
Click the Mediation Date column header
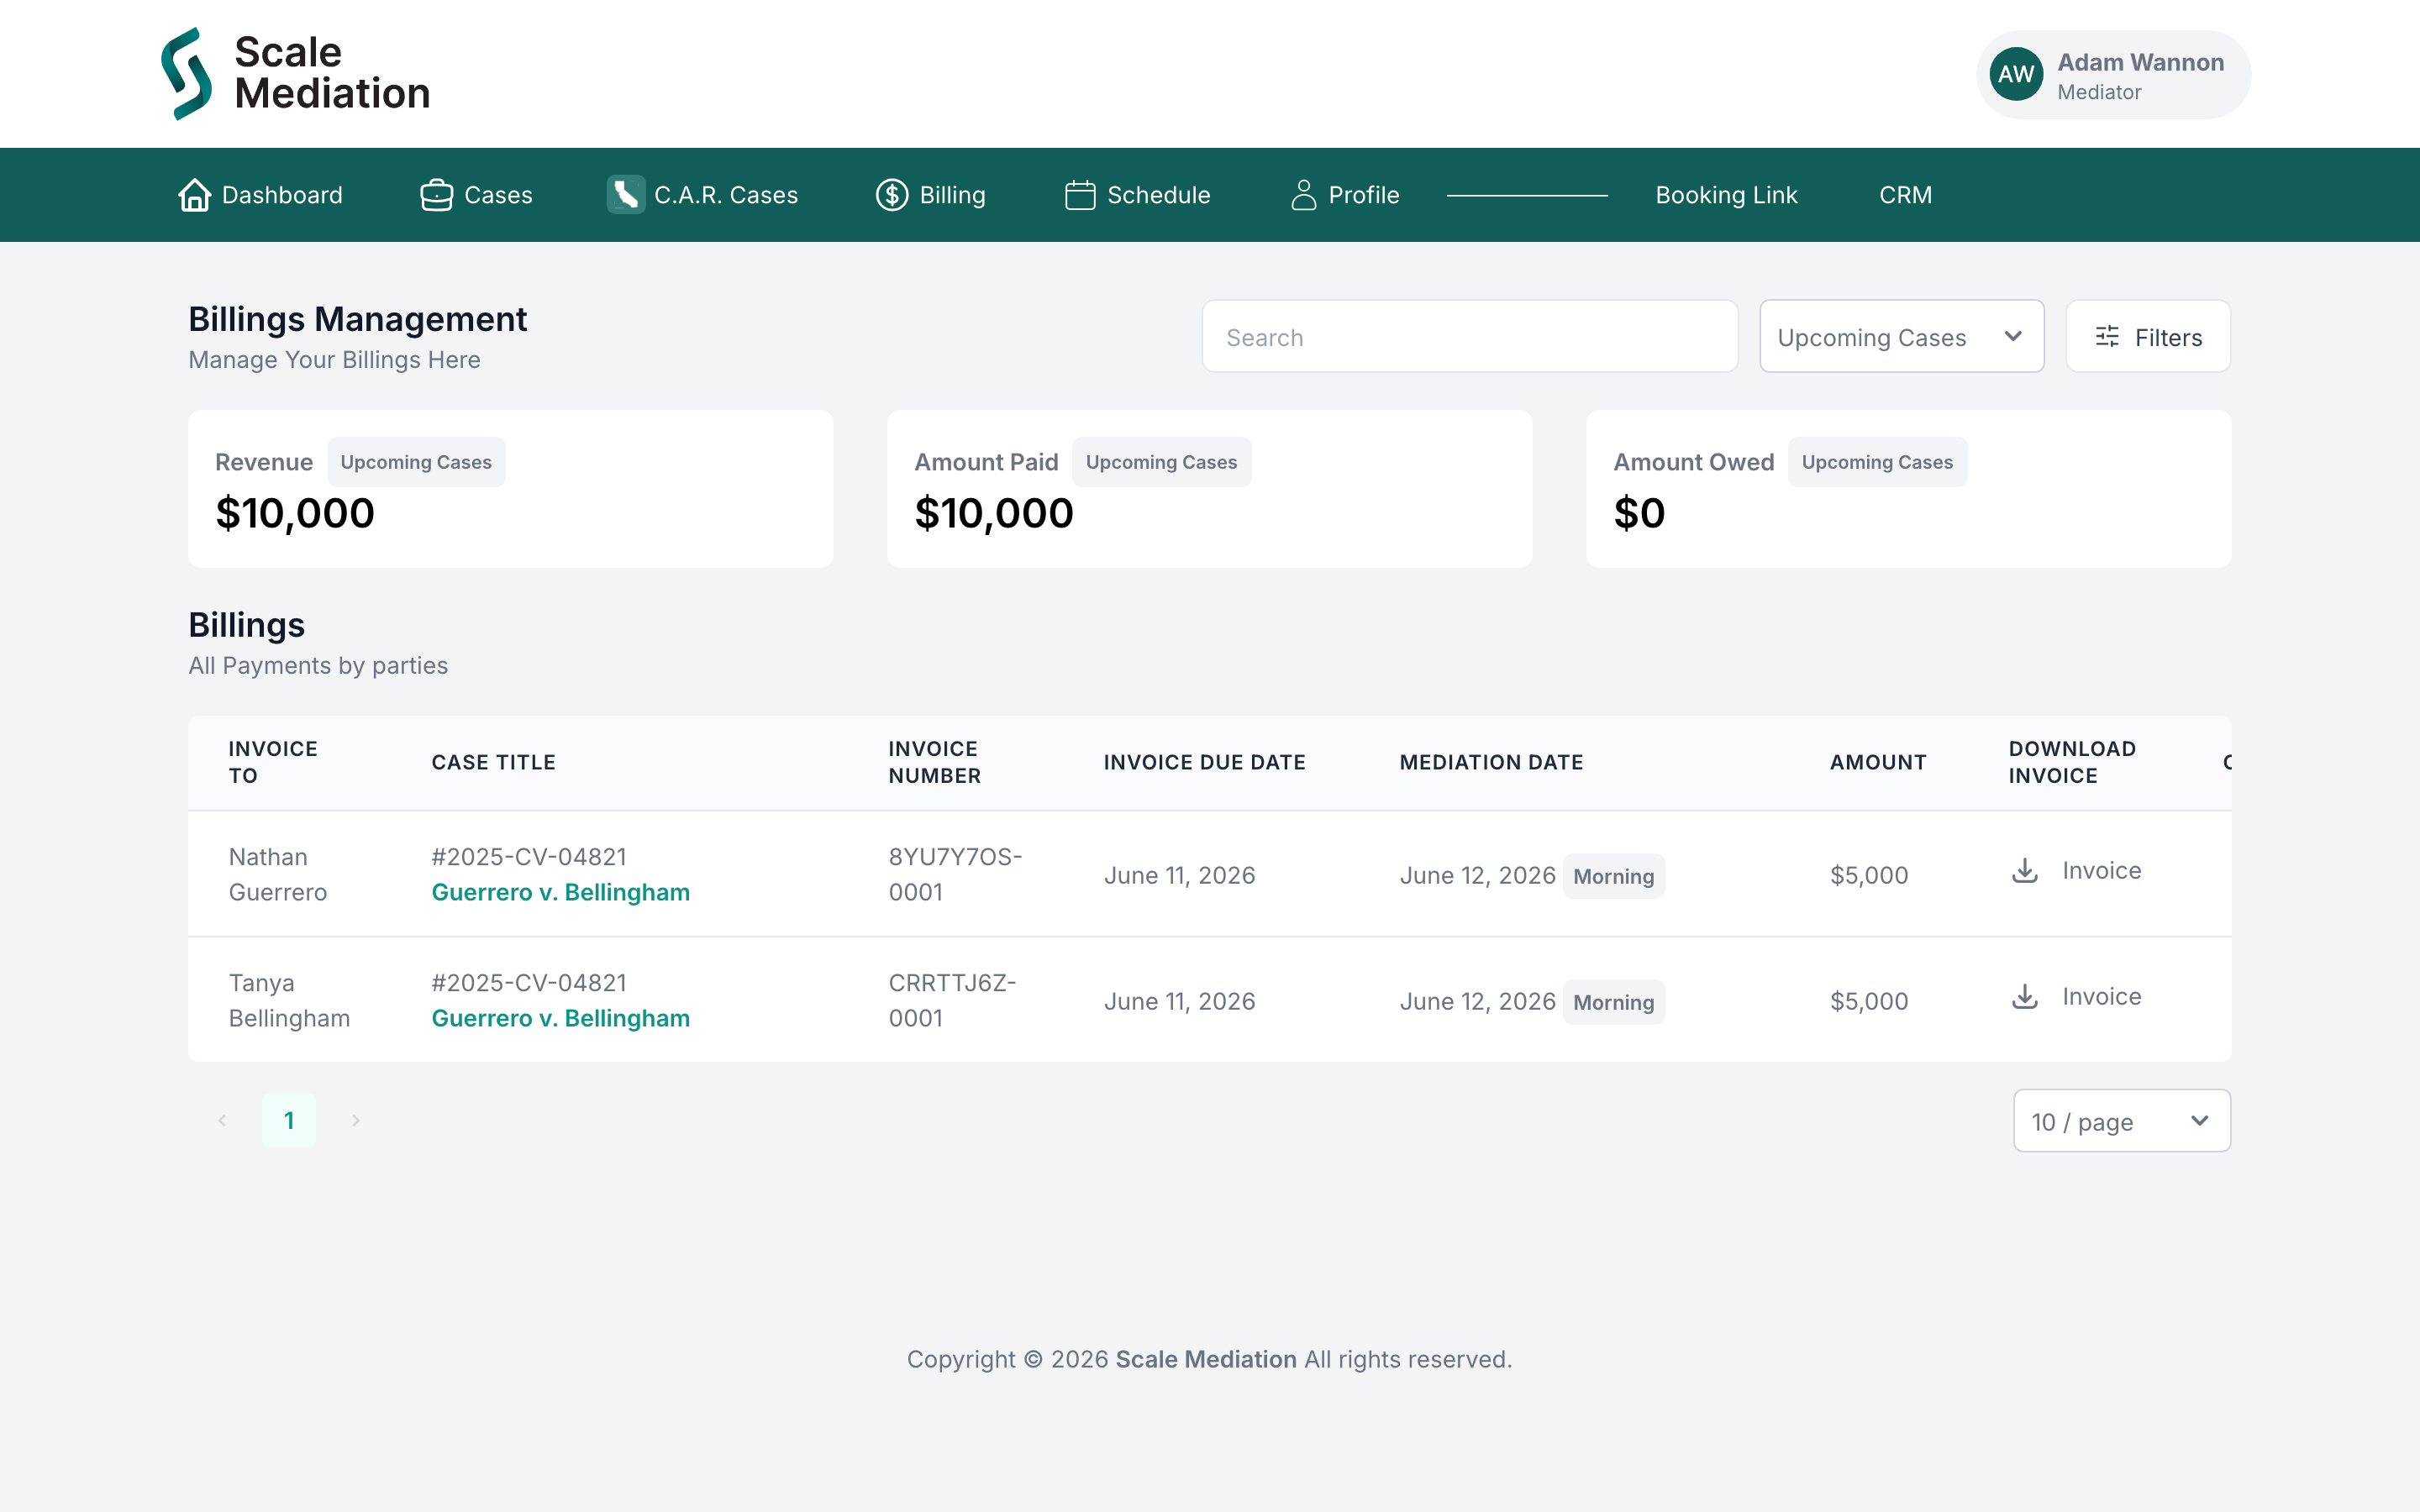click(1491, 762)
